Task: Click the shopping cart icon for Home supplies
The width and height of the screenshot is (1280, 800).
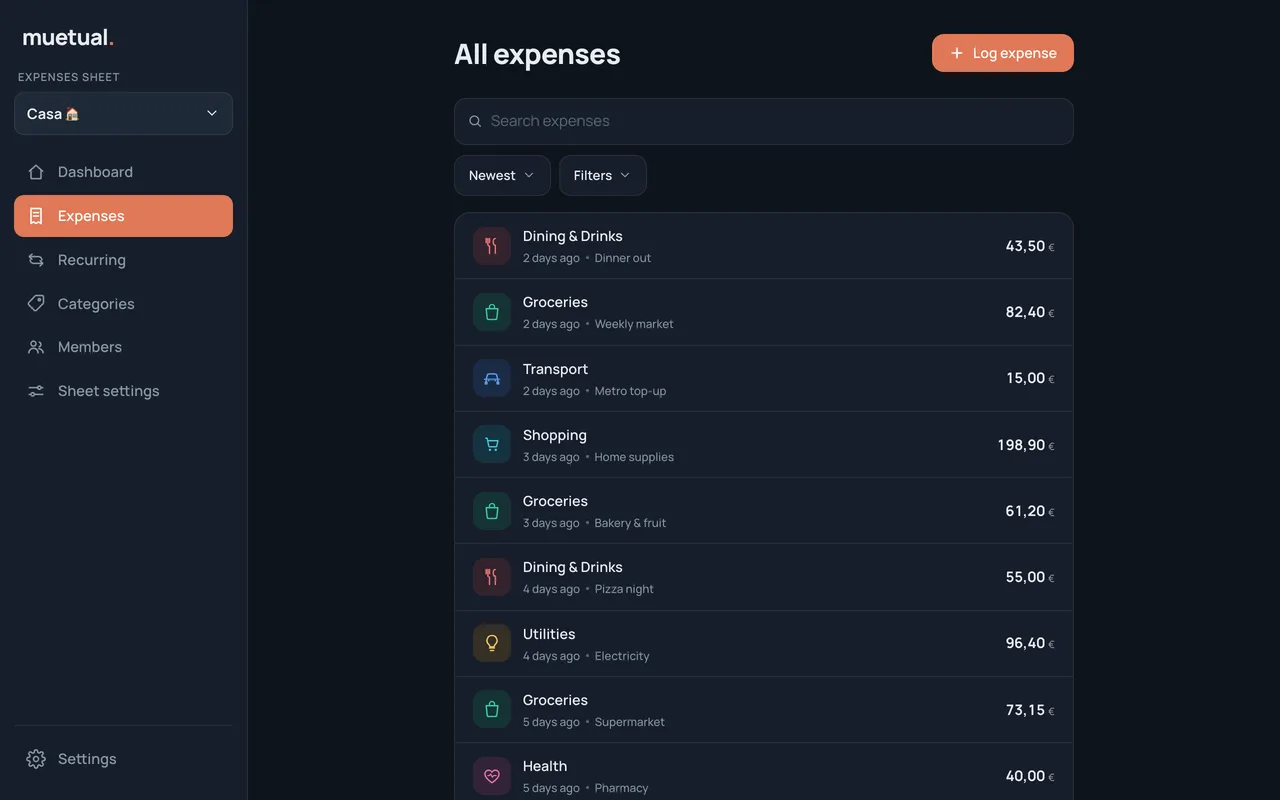Action: point(491,444)
